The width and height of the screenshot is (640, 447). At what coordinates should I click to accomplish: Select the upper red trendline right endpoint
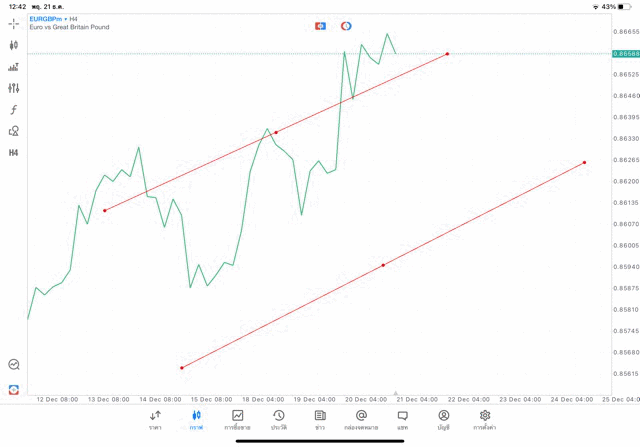(447, 53)
